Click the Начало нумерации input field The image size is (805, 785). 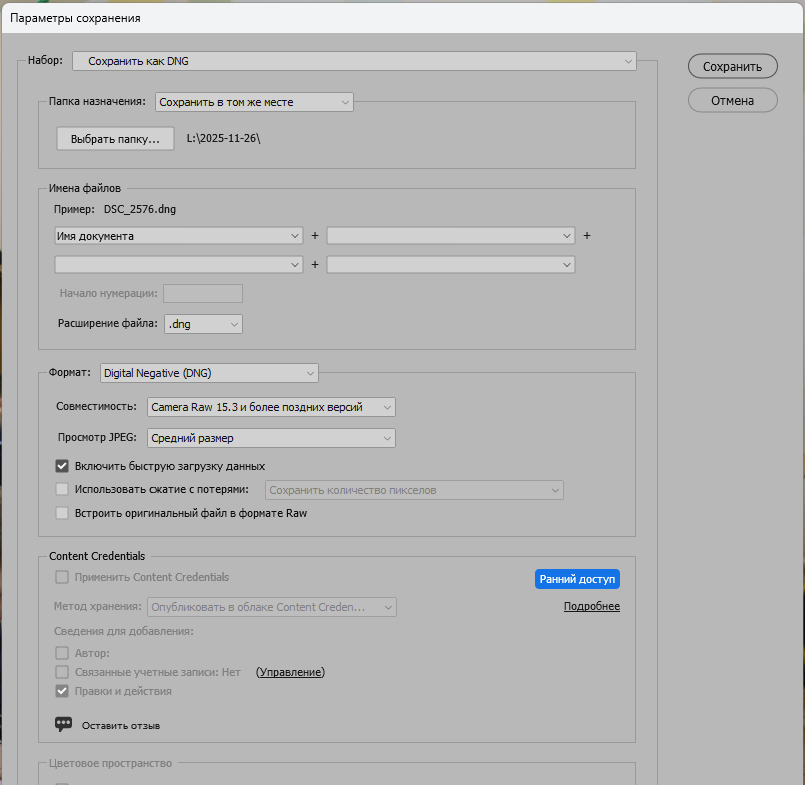click(x=203, y=294)
